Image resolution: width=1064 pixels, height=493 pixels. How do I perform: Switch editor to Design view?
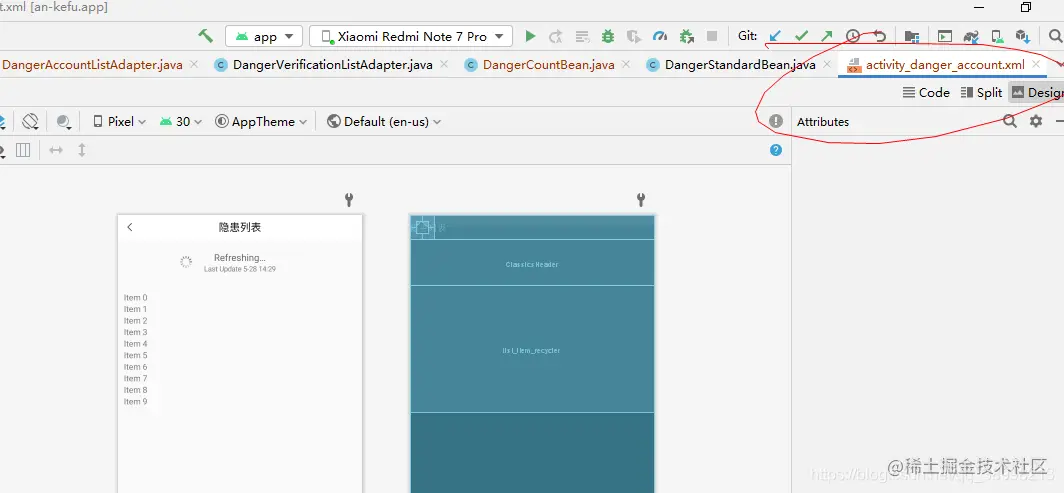[x=1036, y=93]
